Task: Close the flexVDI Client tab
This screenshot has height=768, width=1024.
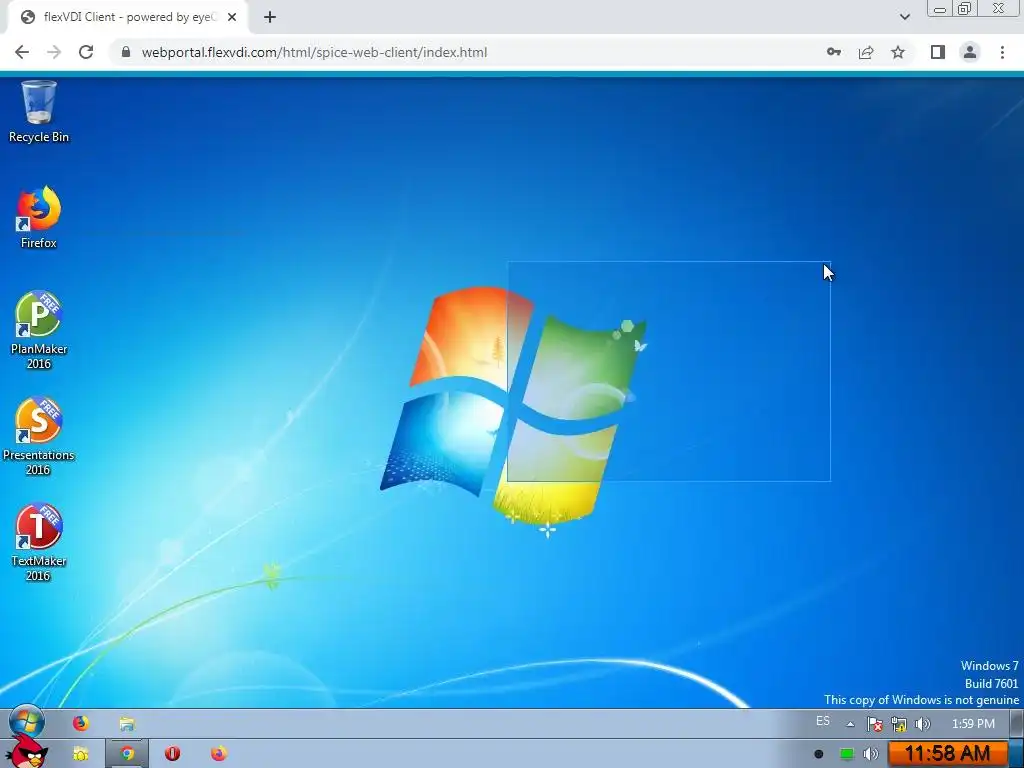Action: click(232, 17)
